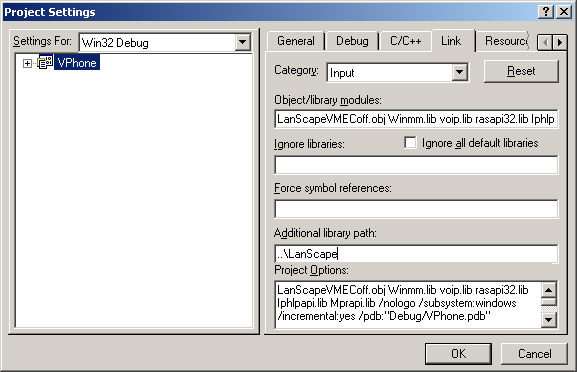Click the Cancel button
Image resolution: width=577 pixels, height=372 pixels.
click(534, 354)
